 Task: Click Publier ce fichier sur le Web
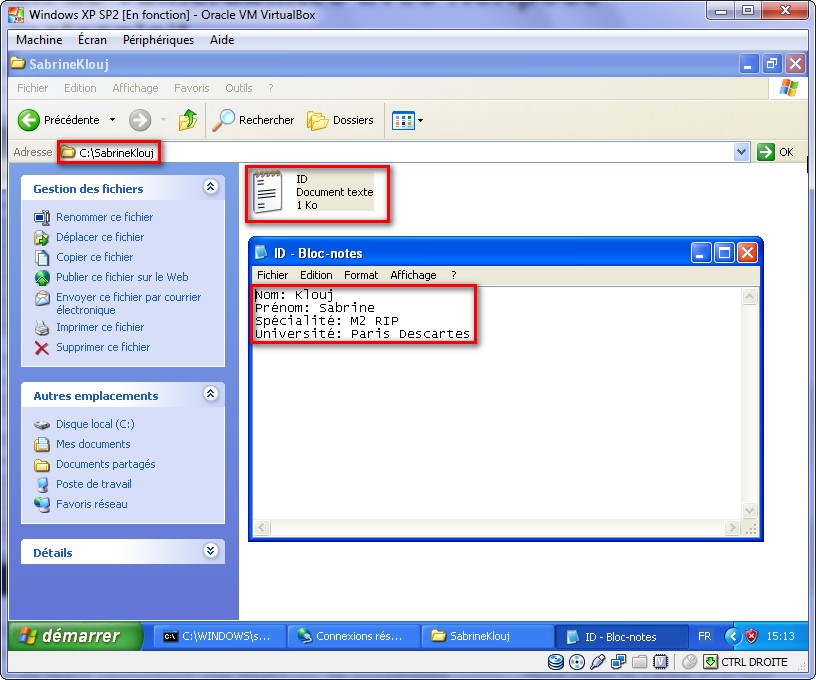(122, 277)
